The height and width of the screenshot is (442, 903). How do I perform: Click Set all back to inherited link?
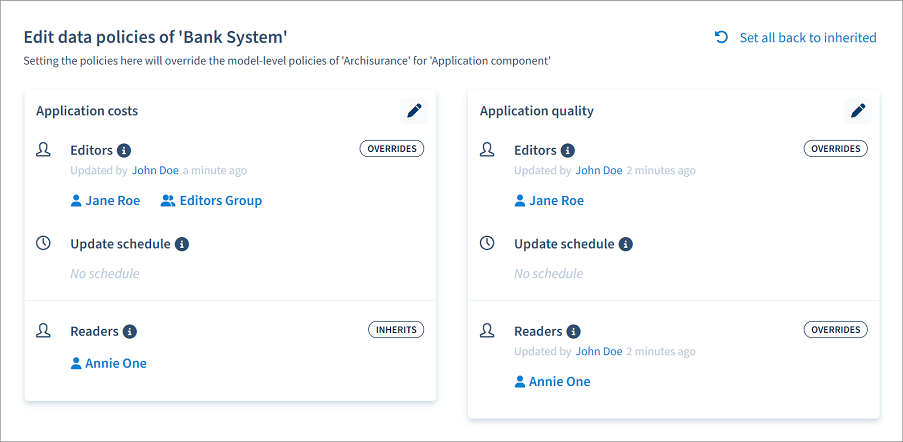point(807,37)
